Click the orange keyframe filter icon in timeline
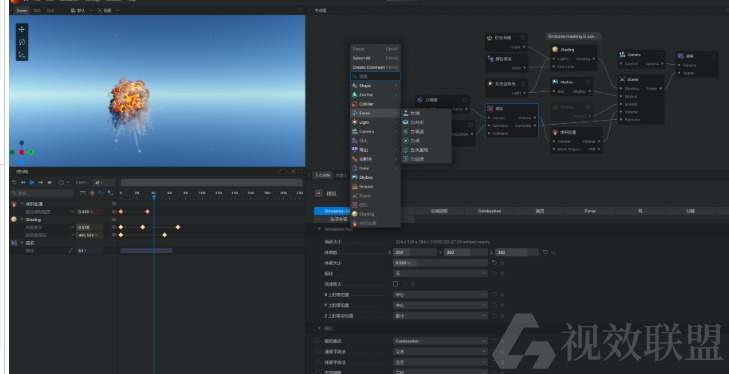729x374 pixels. pos(92,193)
